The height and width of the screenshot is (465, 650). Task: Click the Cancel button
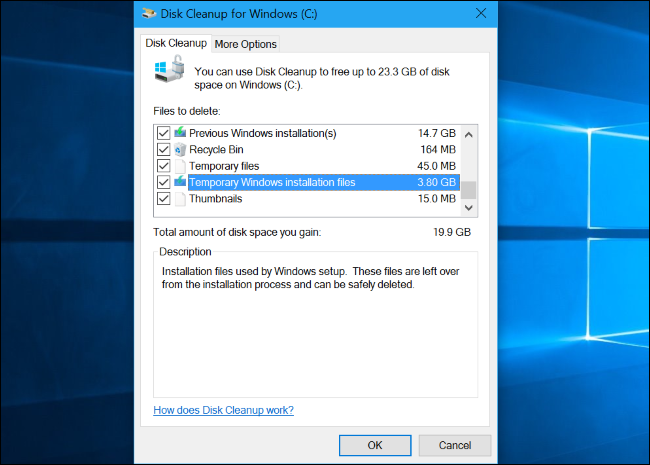(455, 445)
